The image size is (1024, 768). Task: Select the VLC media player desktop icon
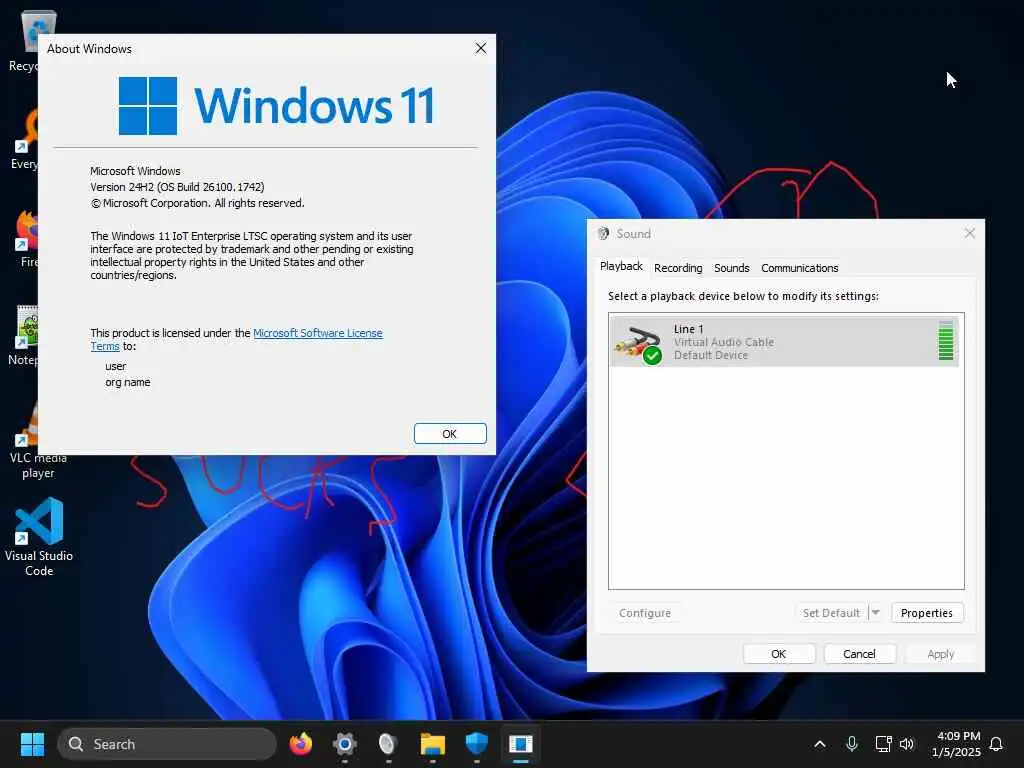coord(38,443)
